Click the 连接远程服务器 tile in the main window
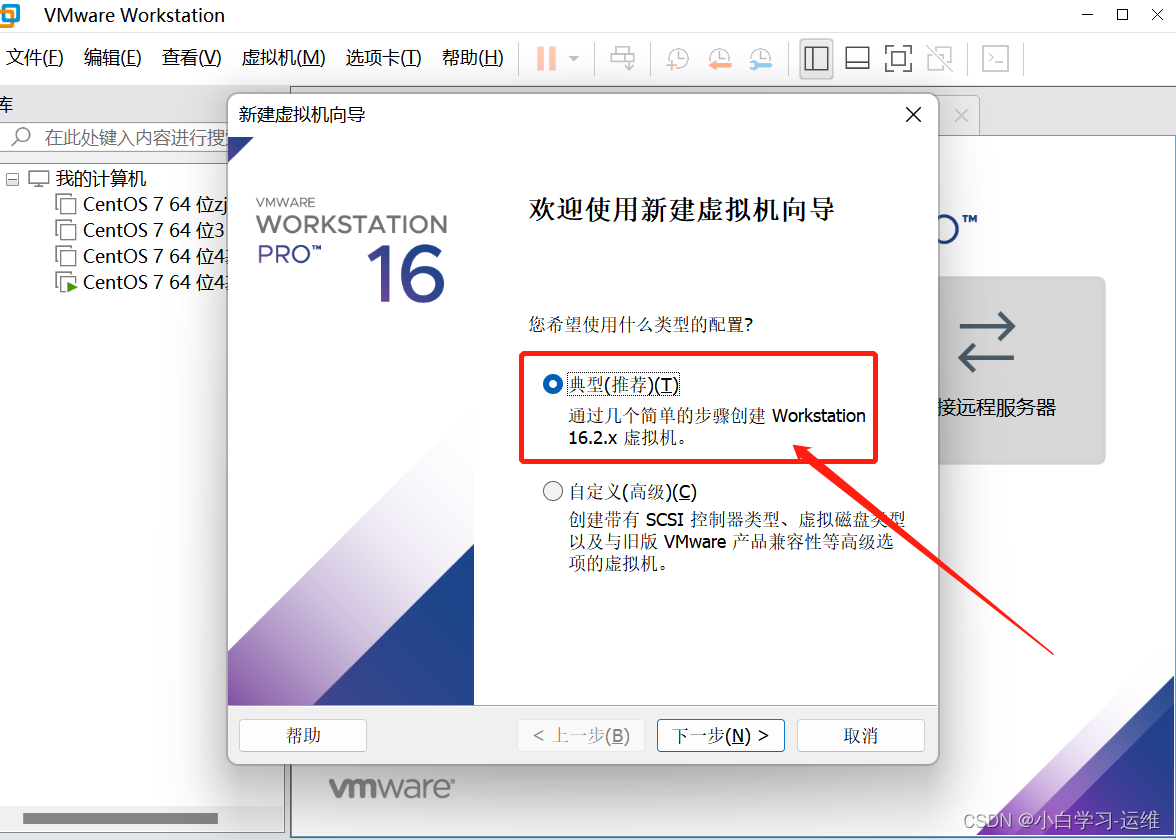Image resolution: width=1176 pixels, height=840 pixels. (x=1021, y=370)
